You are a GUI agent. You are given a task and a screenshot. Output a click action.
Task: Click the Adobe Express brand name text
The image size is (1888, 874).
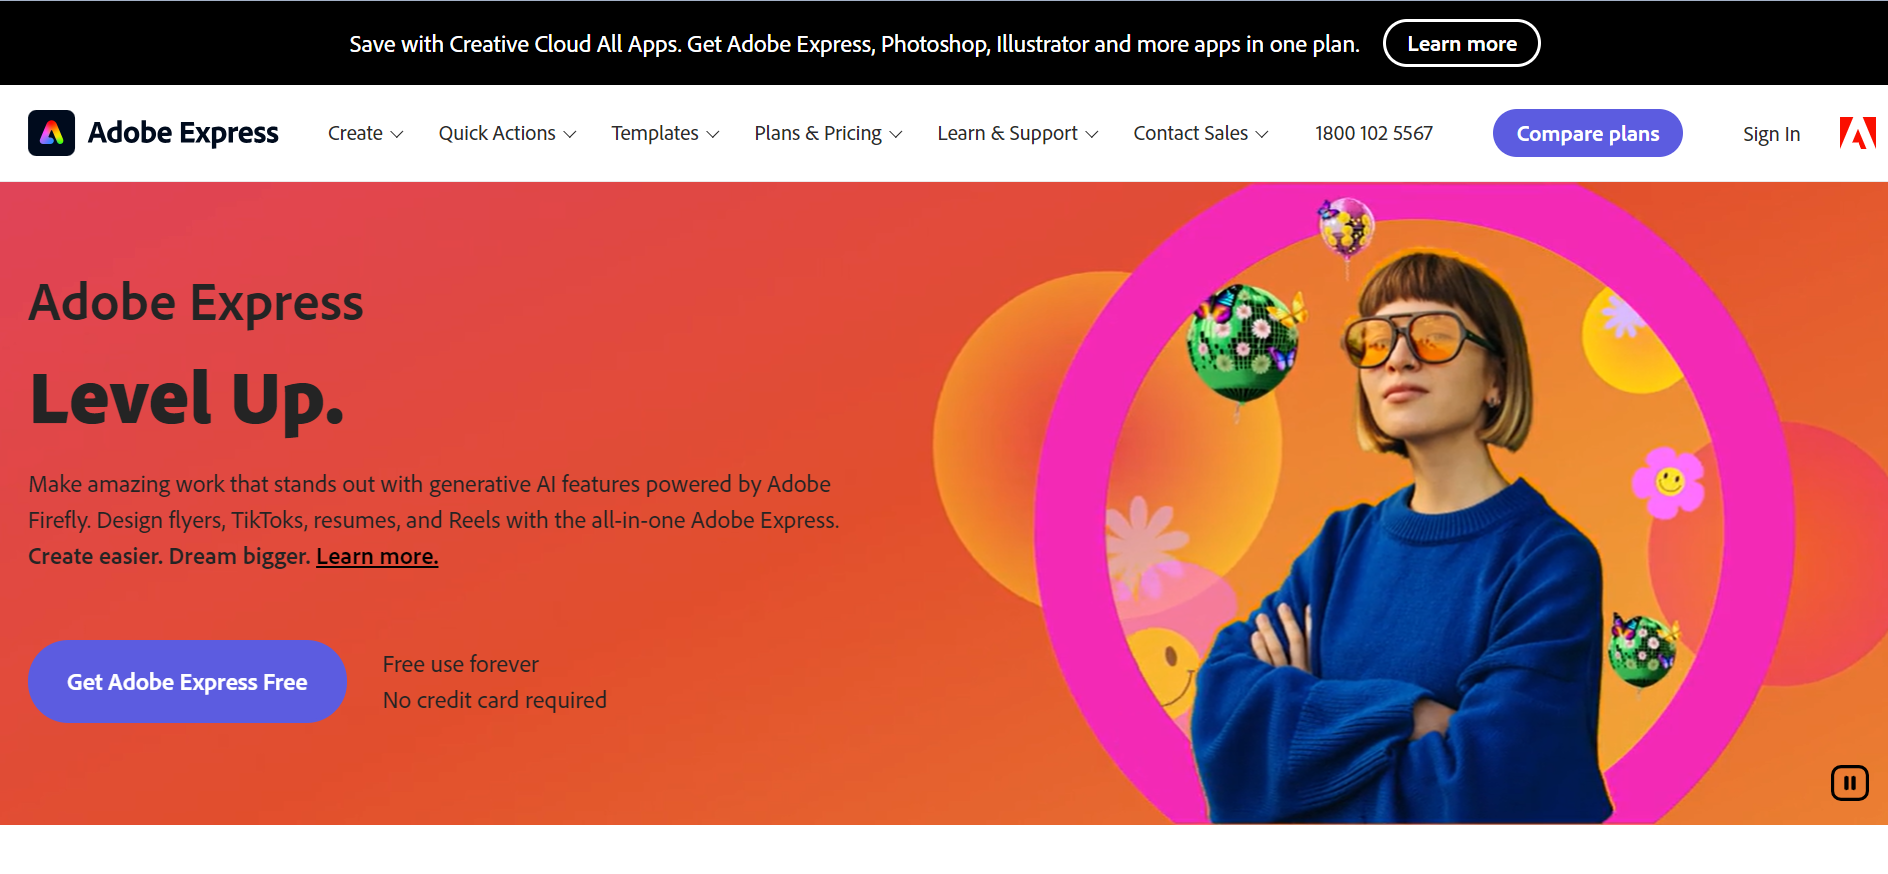183,133
